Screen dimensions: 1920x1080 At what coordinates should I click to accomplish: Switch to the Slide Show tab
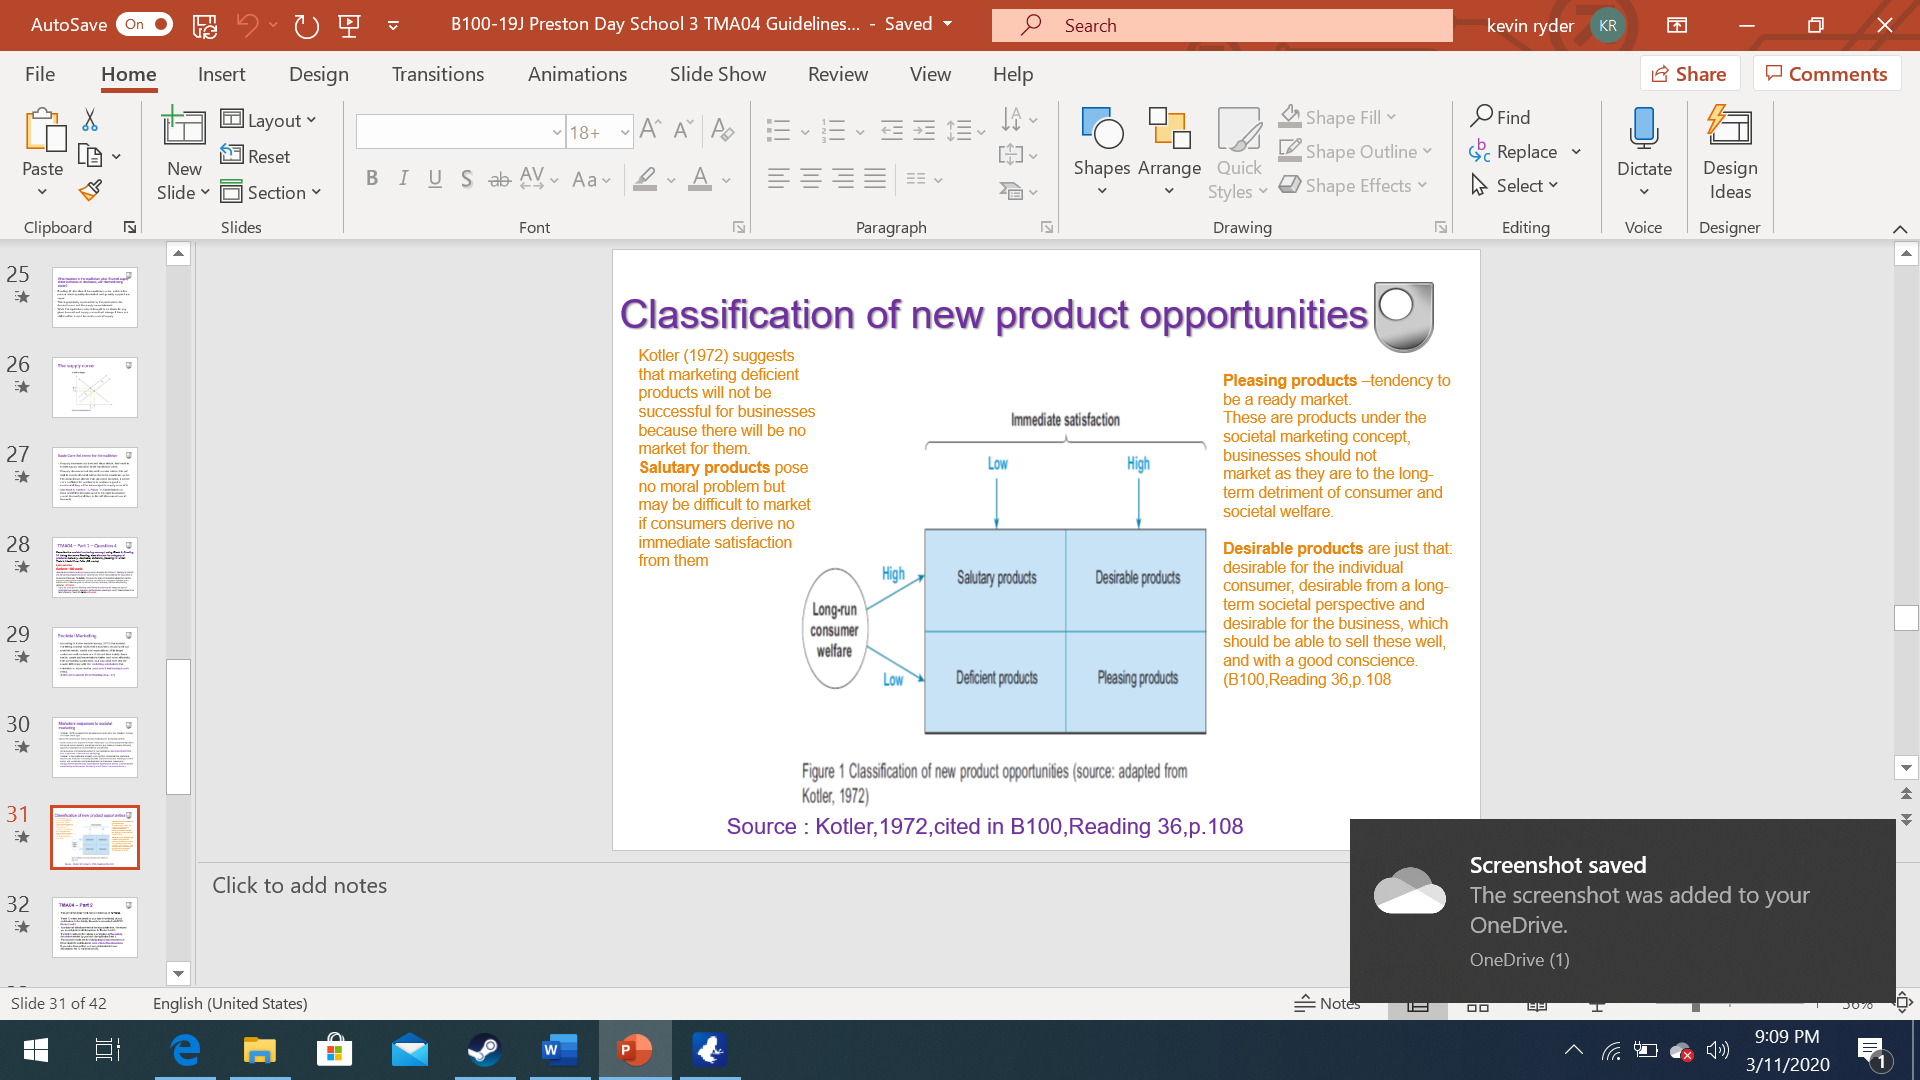718,74
